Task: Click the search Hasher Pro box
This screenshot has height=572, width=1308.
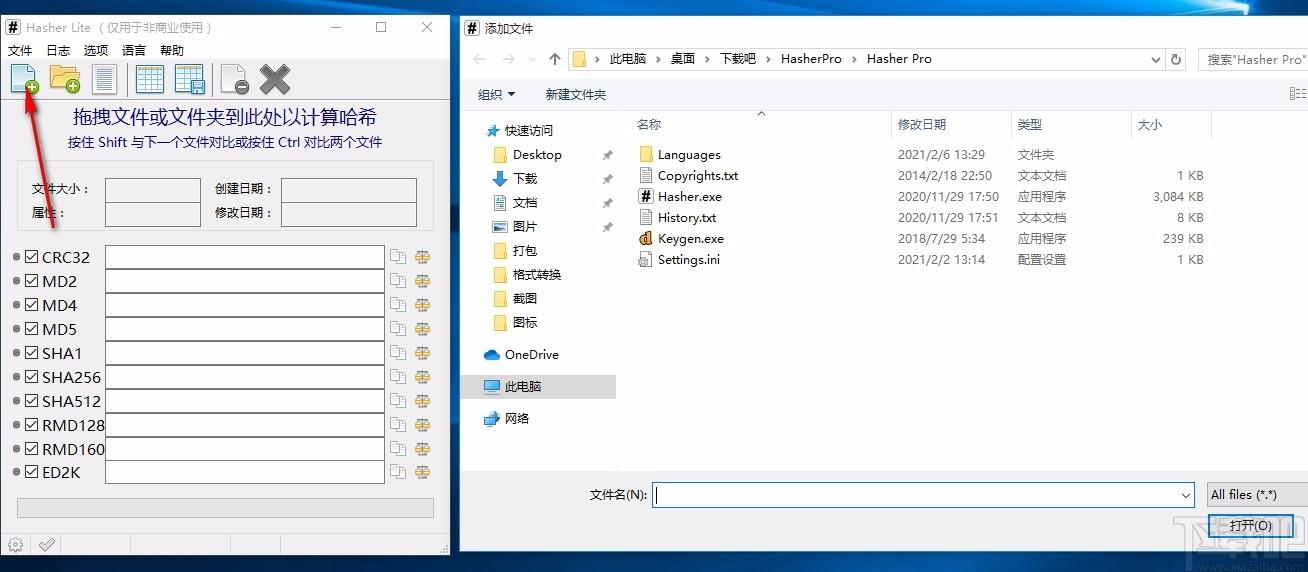Action: pos(1253,59)
